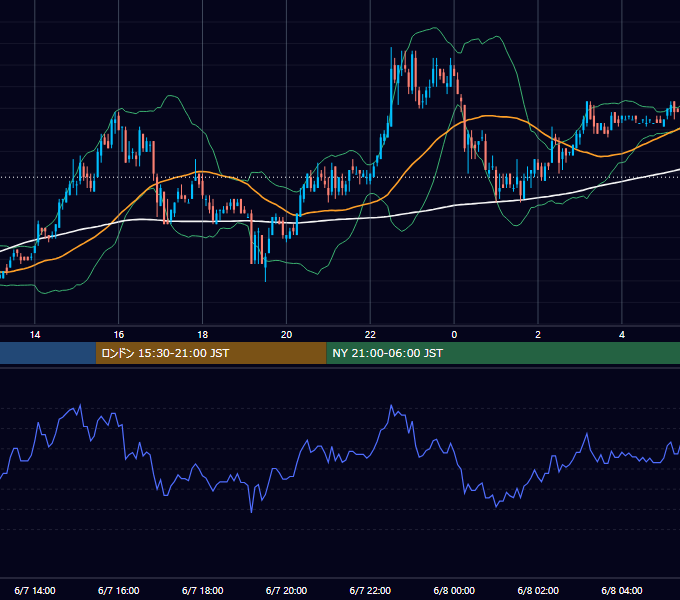Click the London session bar 15:30-21:00 JST
Viewport: 680px width, 600px height.
[x=211, y=353]
